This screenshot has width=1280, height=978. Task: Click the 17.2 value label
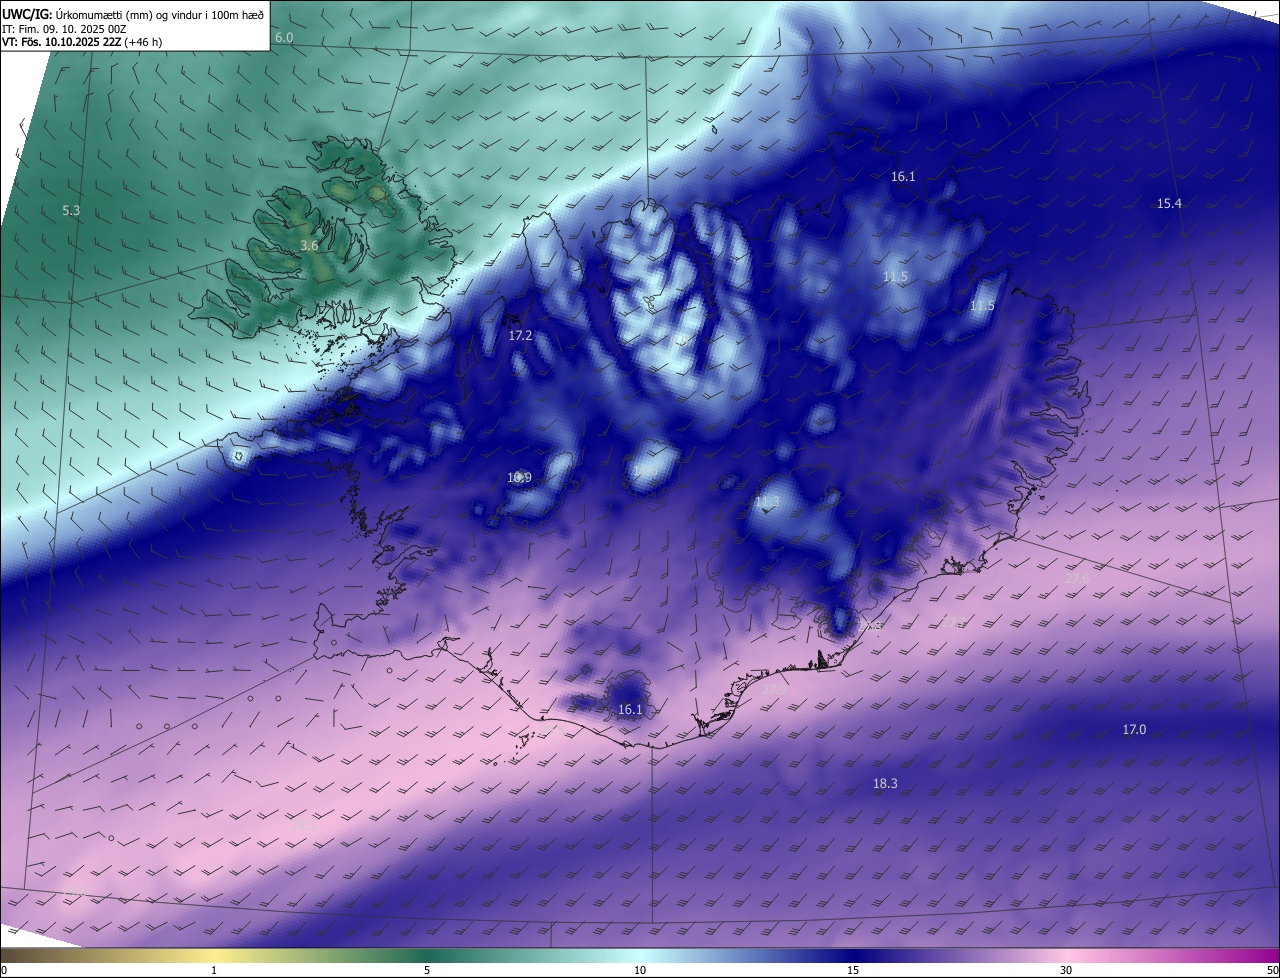click(520, 336)
